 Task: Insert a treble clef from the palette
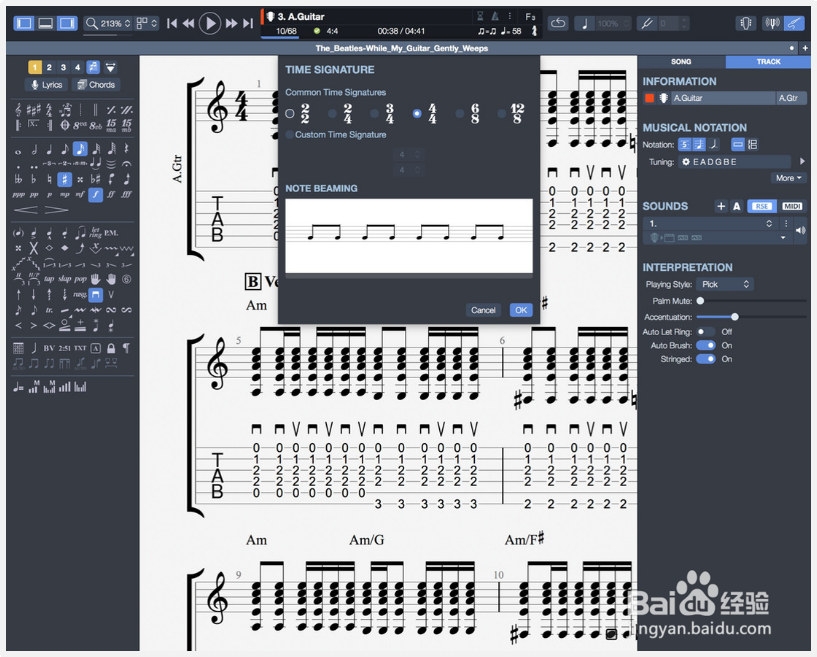[18, 110]
